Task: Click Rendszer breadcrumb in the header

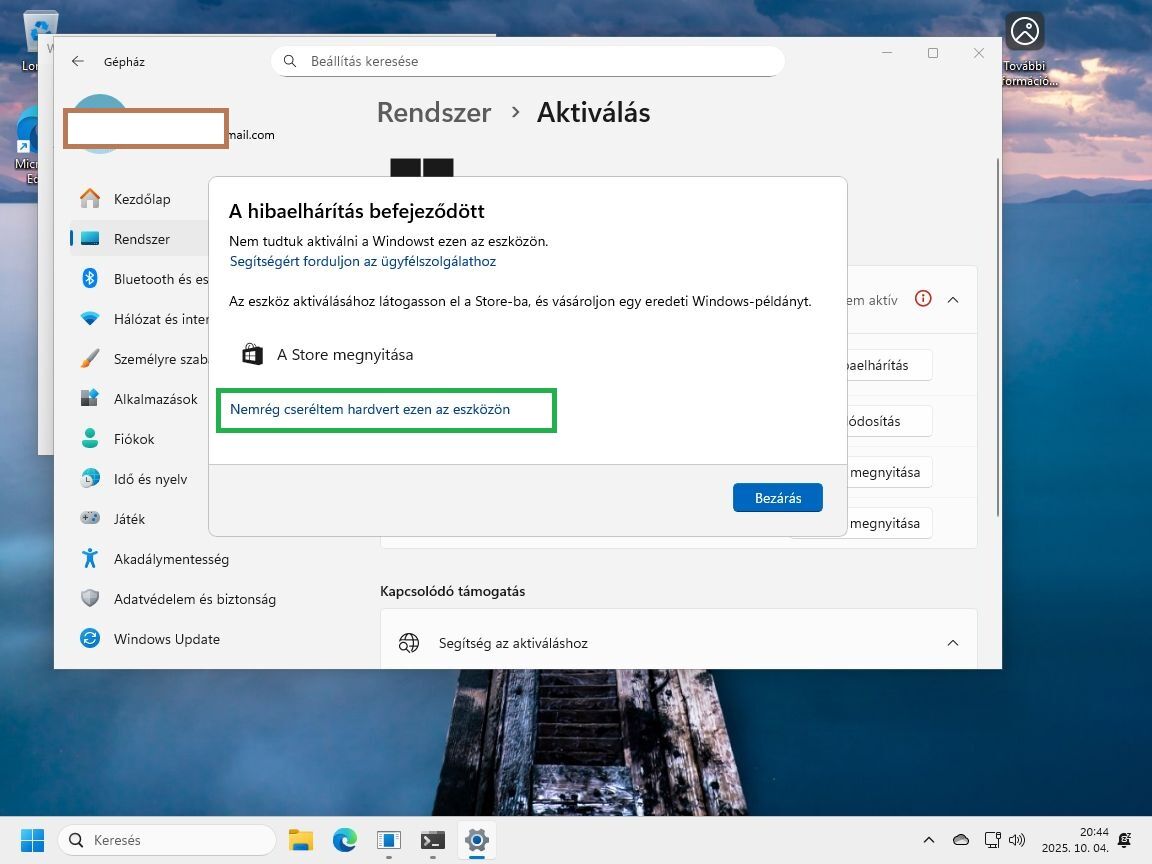Action: pos(433,112)
